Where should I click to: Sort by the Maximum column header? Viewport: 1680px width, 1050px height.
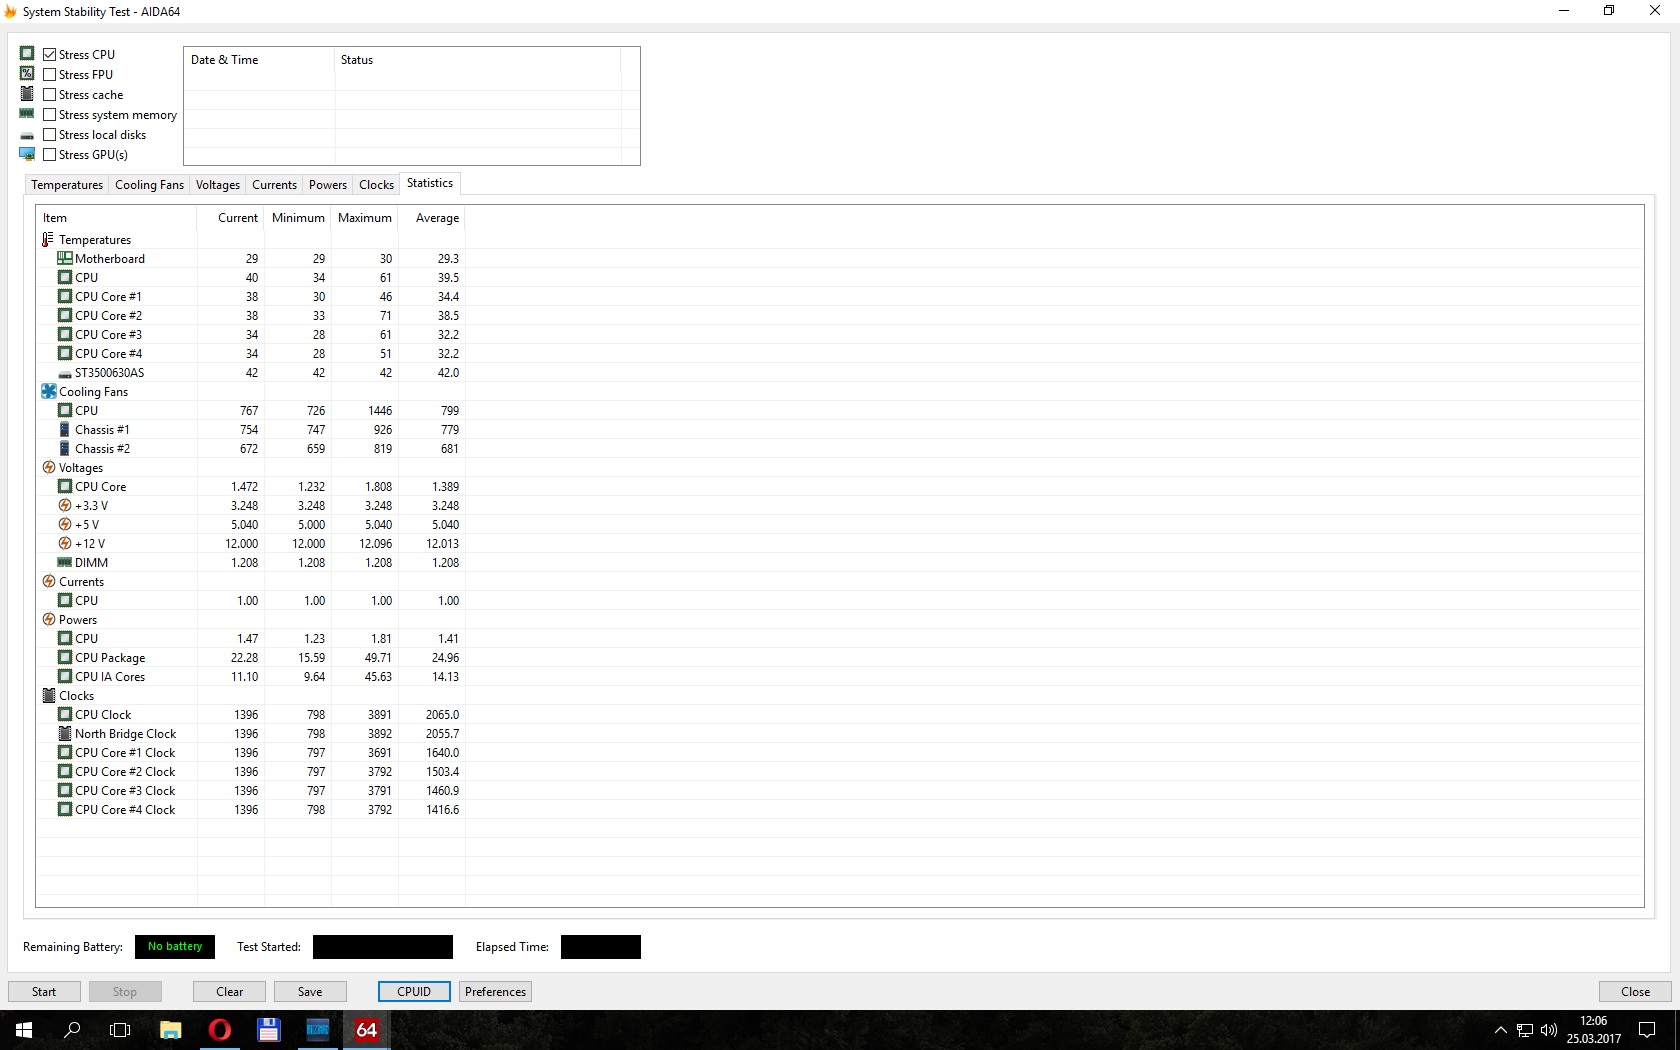[364, 218]
